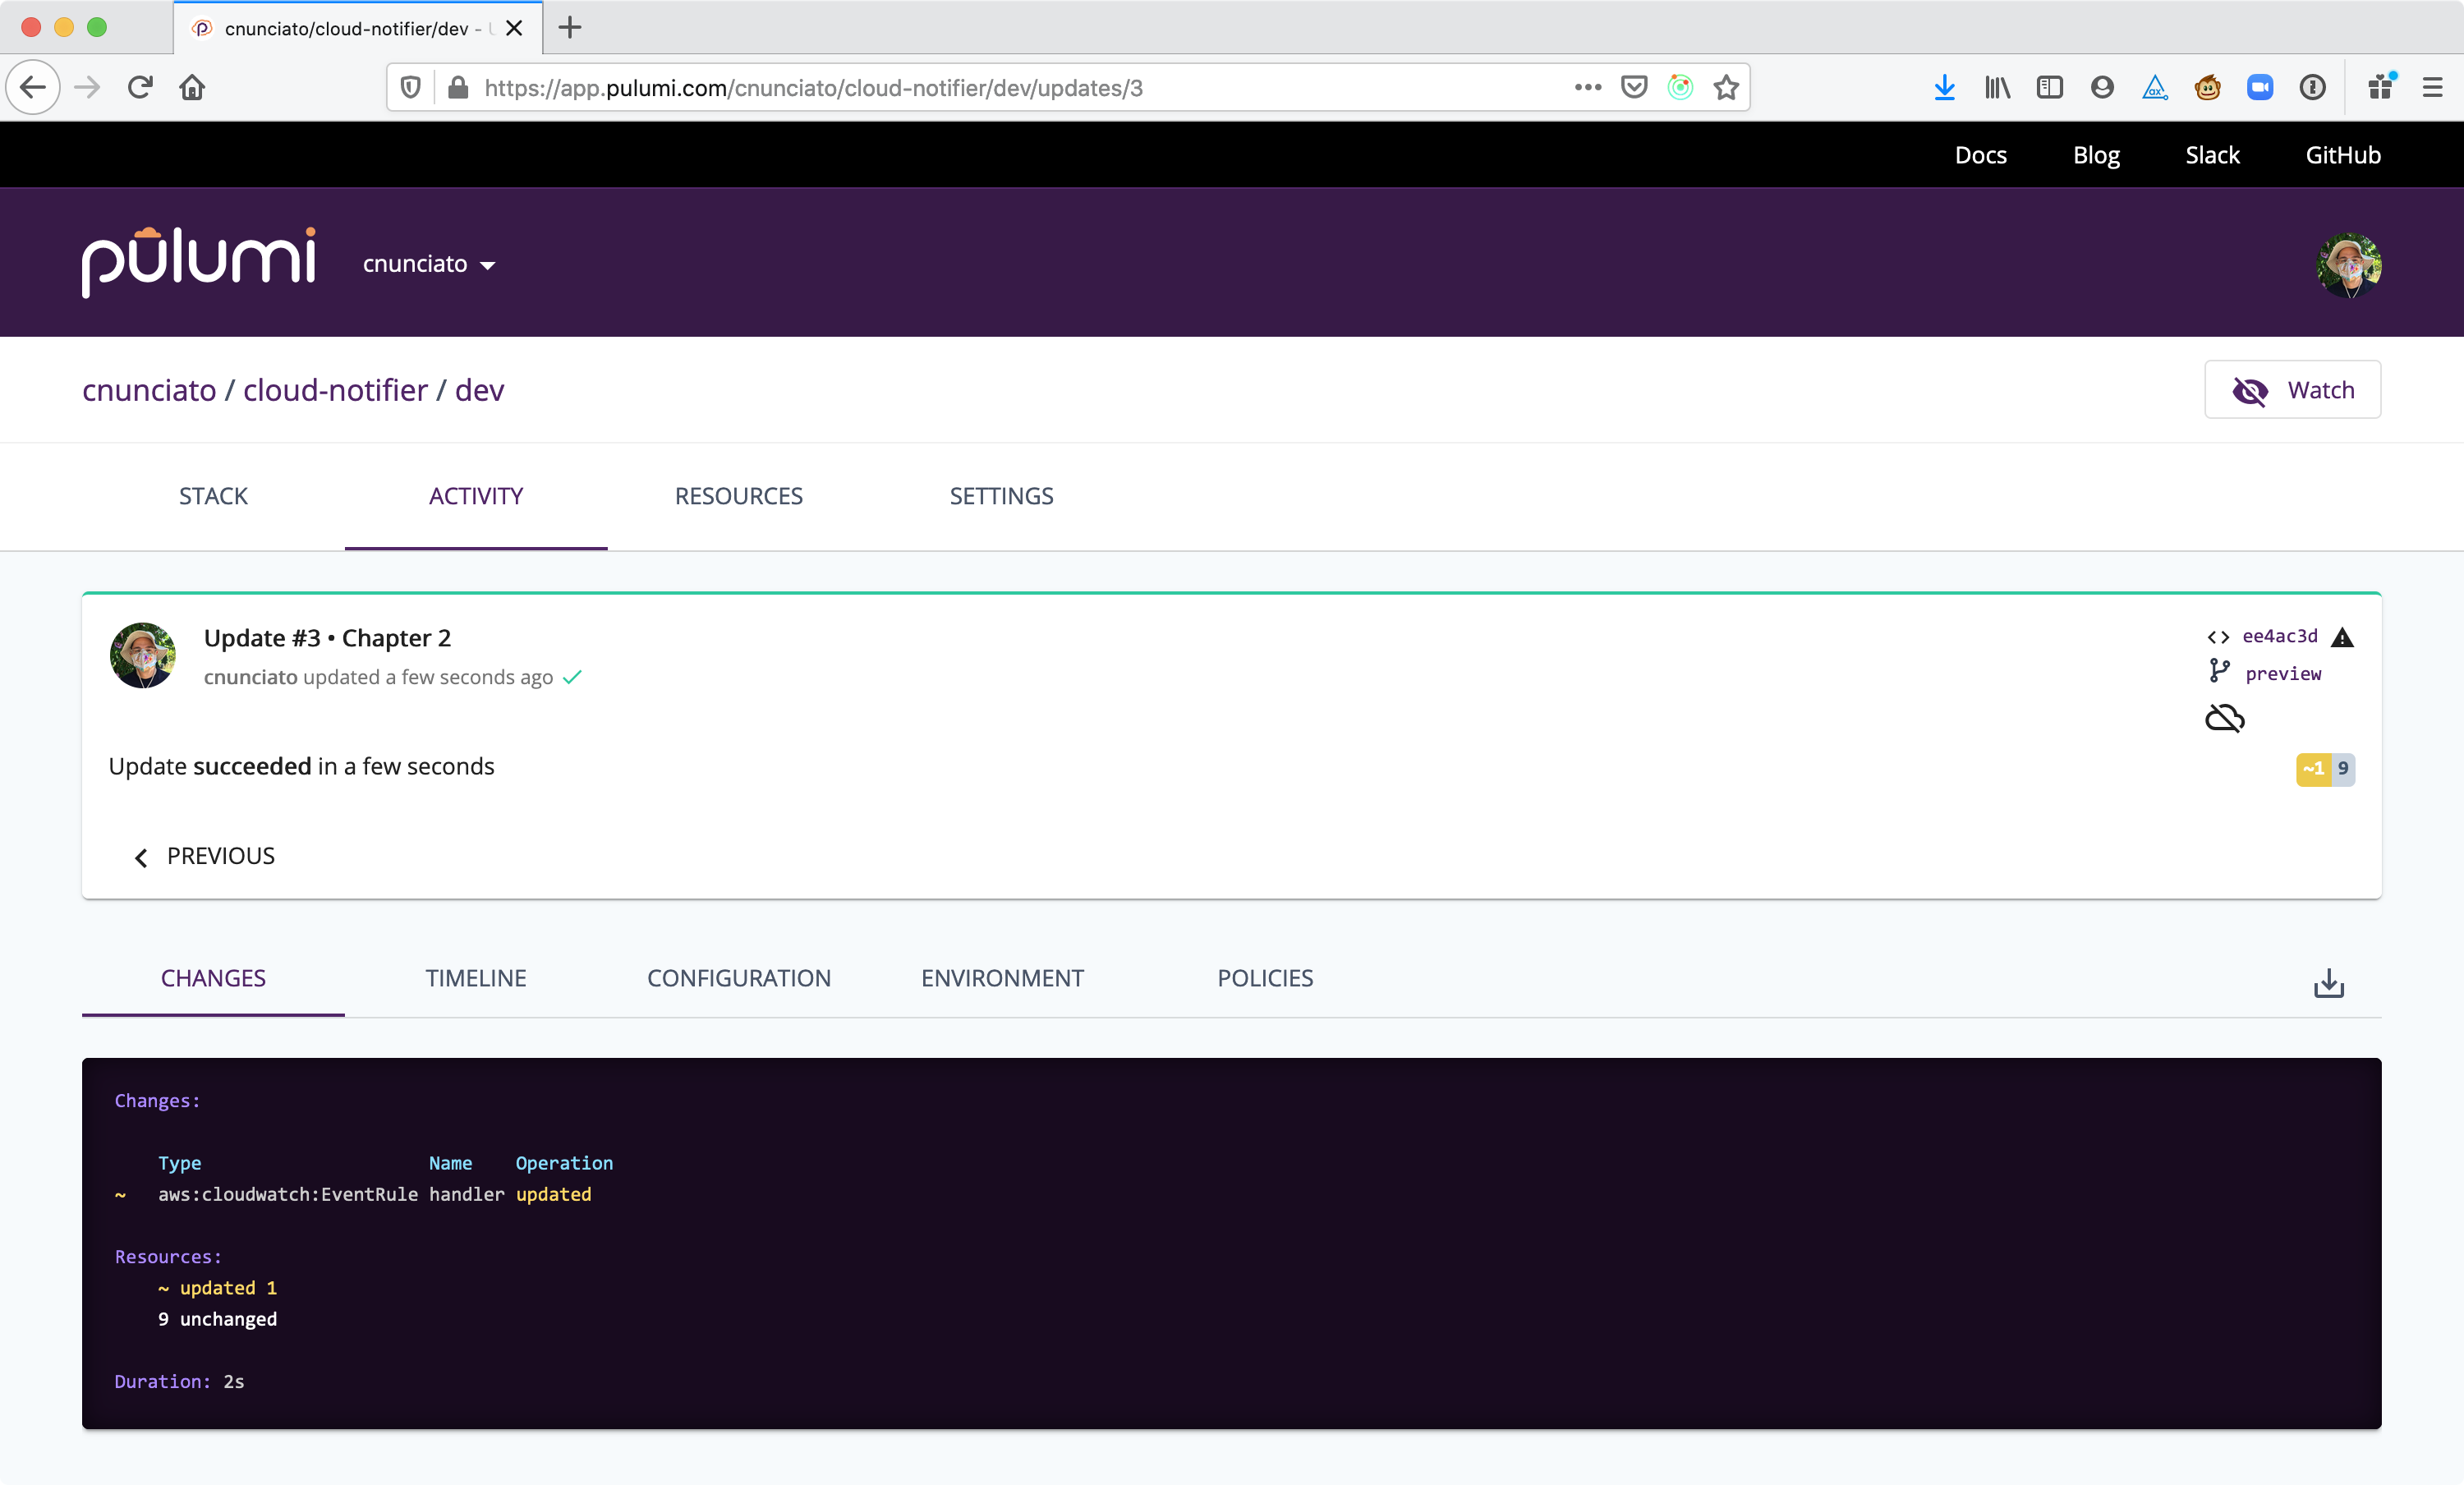Open the Firefox hamburger menu
Screen dimensions: 2464x1485
tap(2433, 88)
